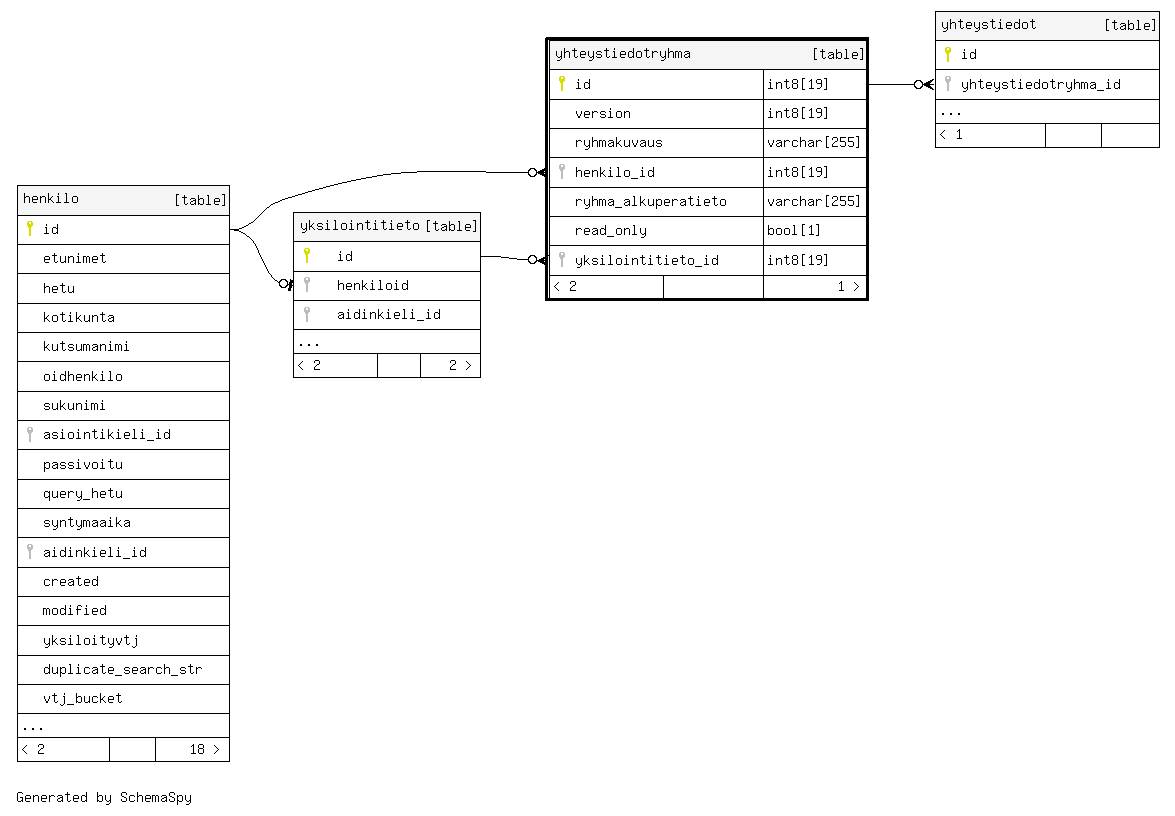
Task: Click the Generated by SchemaSpy footer text
Action: click(x=104, y=797)
